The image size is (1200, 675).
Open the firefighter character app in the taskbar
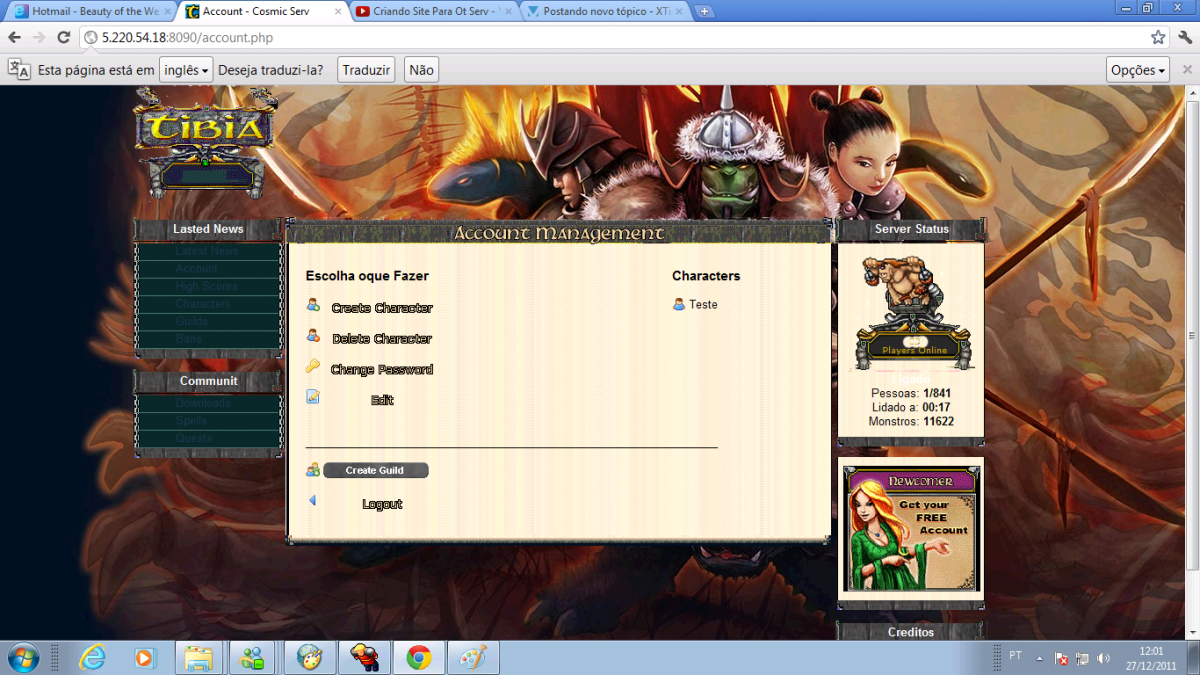click(x=365, y=658)
